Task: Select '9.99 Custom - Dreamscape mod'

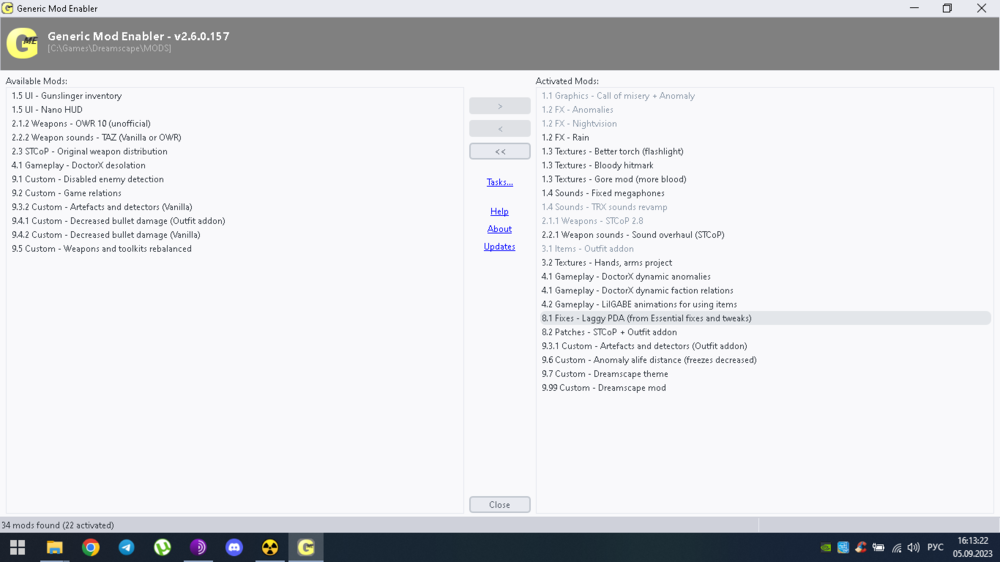Action: (x=603, y=388)
